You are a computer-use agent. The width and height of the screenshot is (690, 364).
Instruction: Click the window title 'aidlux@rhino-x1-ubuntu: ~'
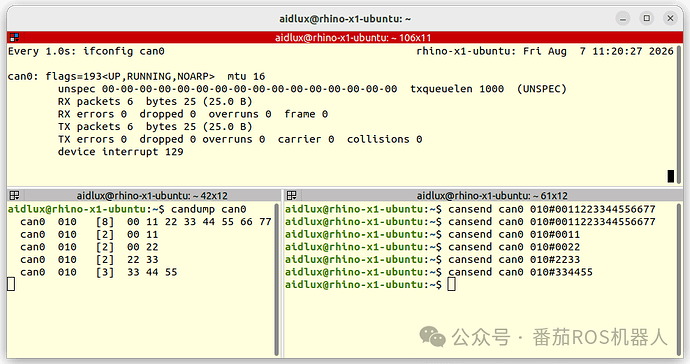pos(345,19)
